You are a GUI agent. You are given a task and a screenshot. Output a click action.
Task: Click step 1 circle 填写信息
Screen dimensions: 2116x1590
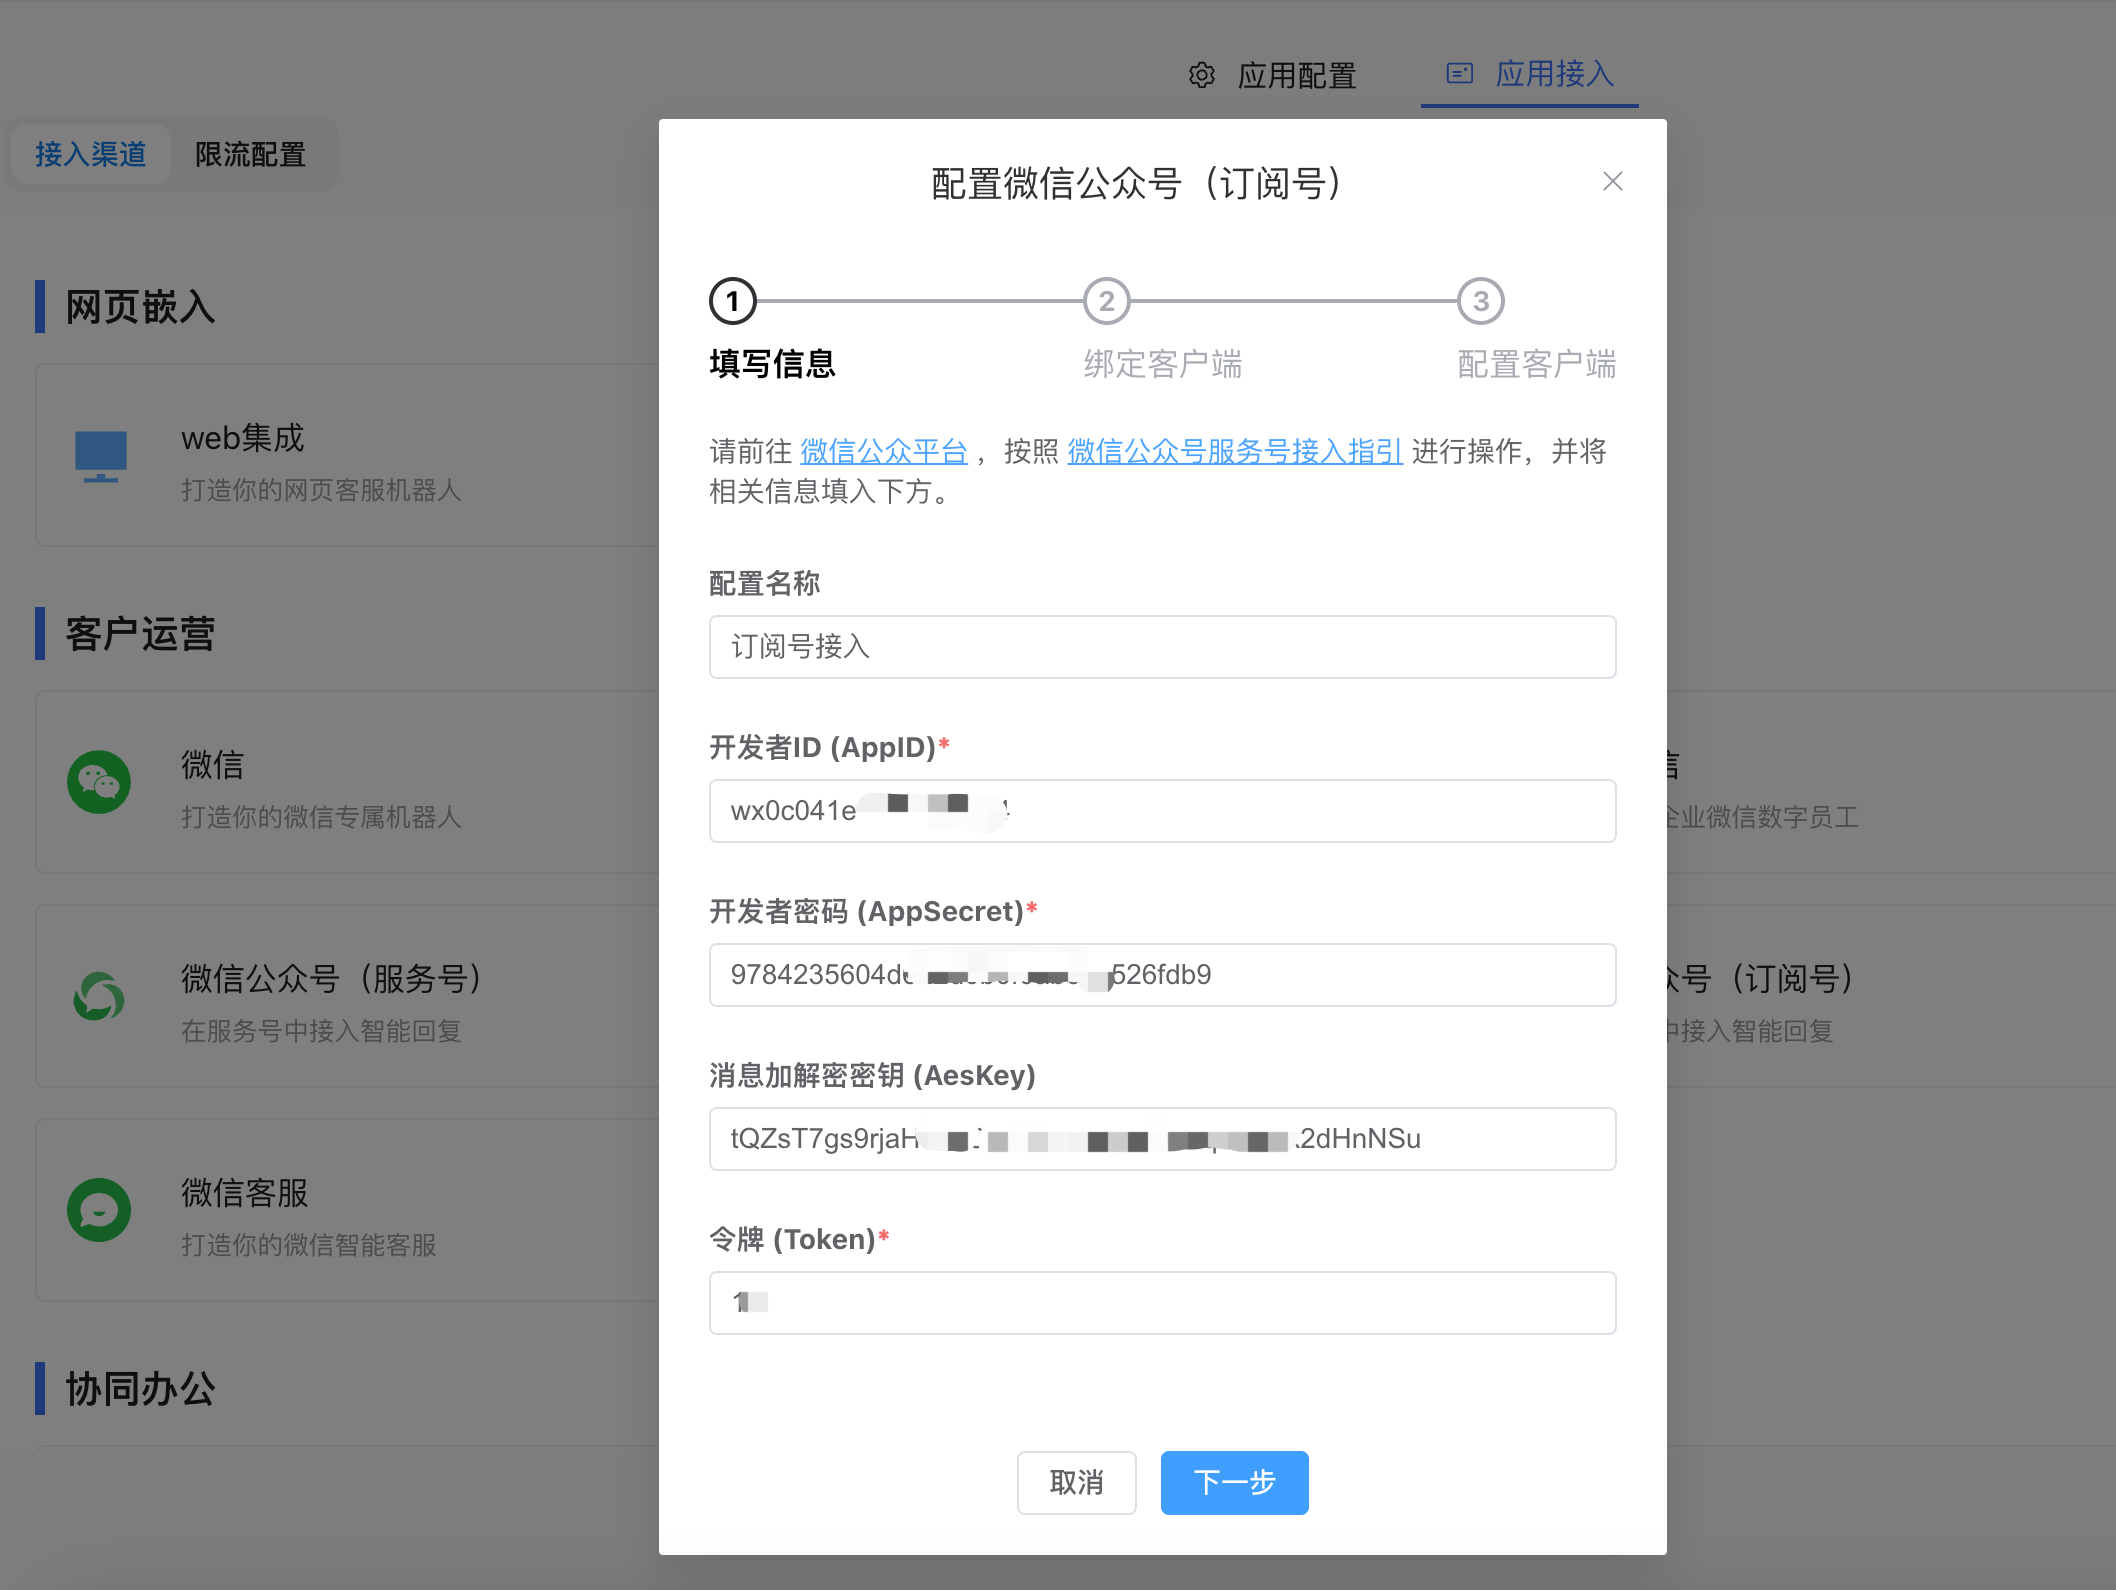coord(732,301)
